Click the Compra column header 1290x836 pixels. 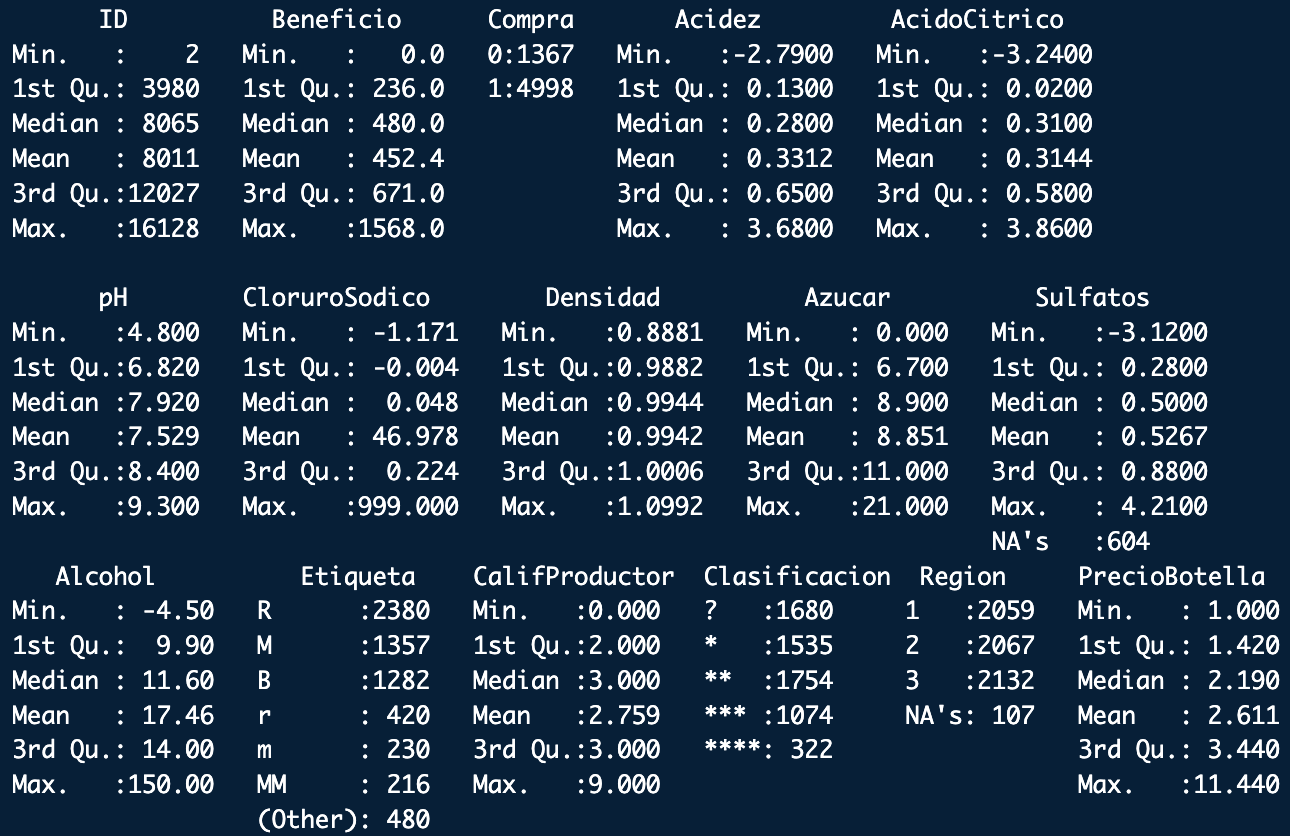531,20
